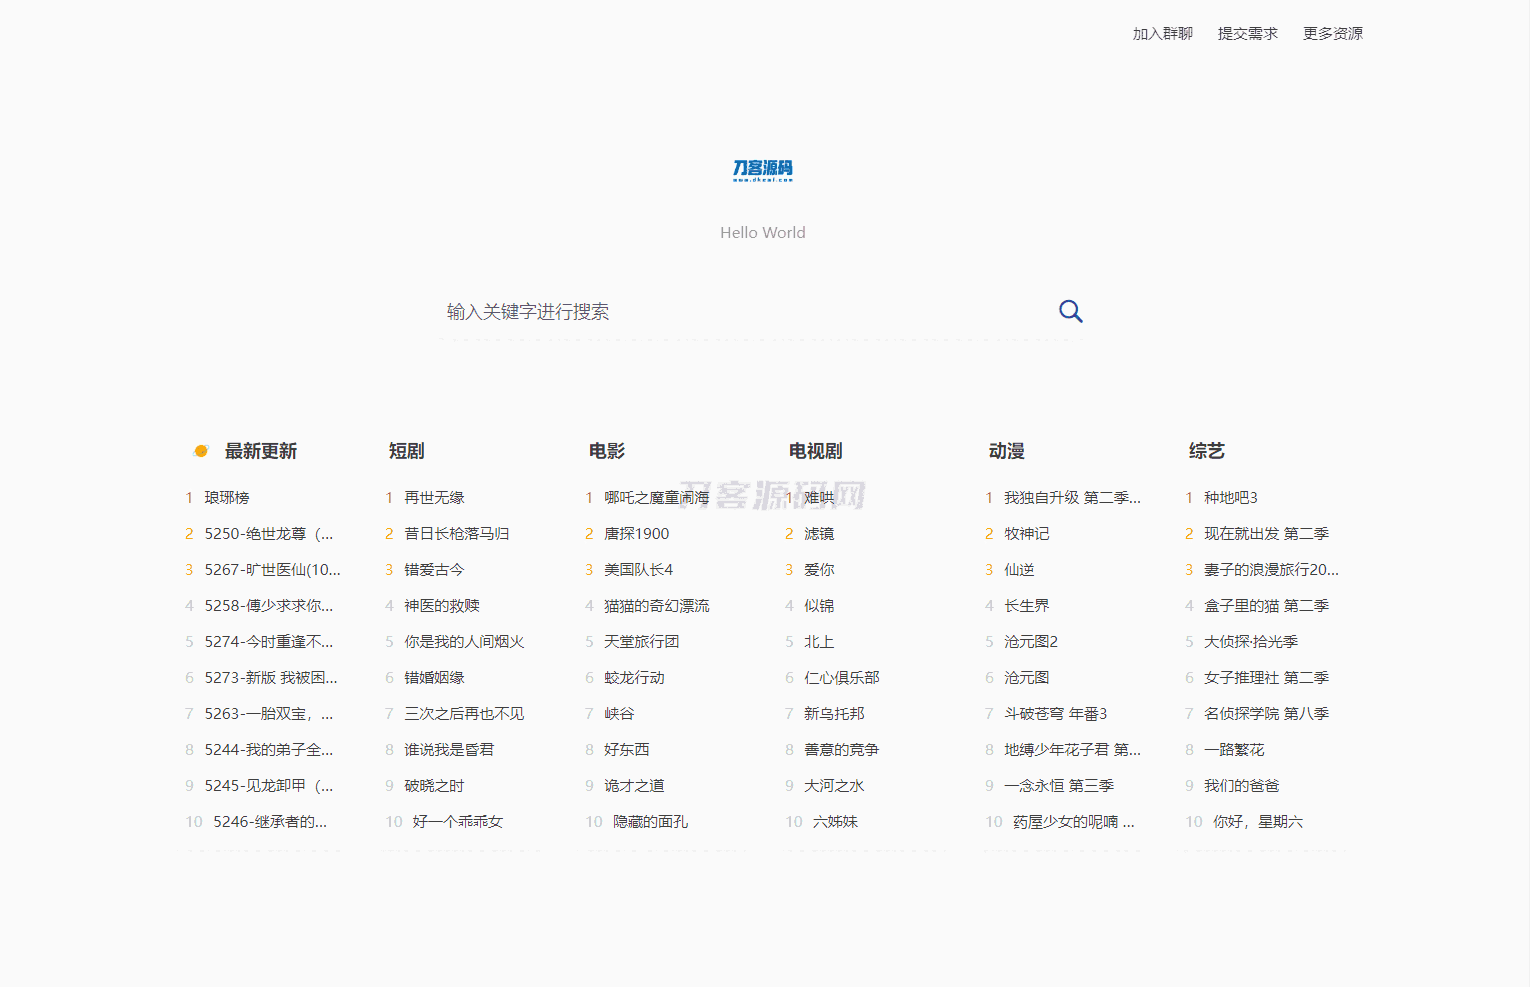Viewport: 1530px width, 987px height.
Task: Open 牧神记 in the anime list
Action: click(x=1026, y=534)
